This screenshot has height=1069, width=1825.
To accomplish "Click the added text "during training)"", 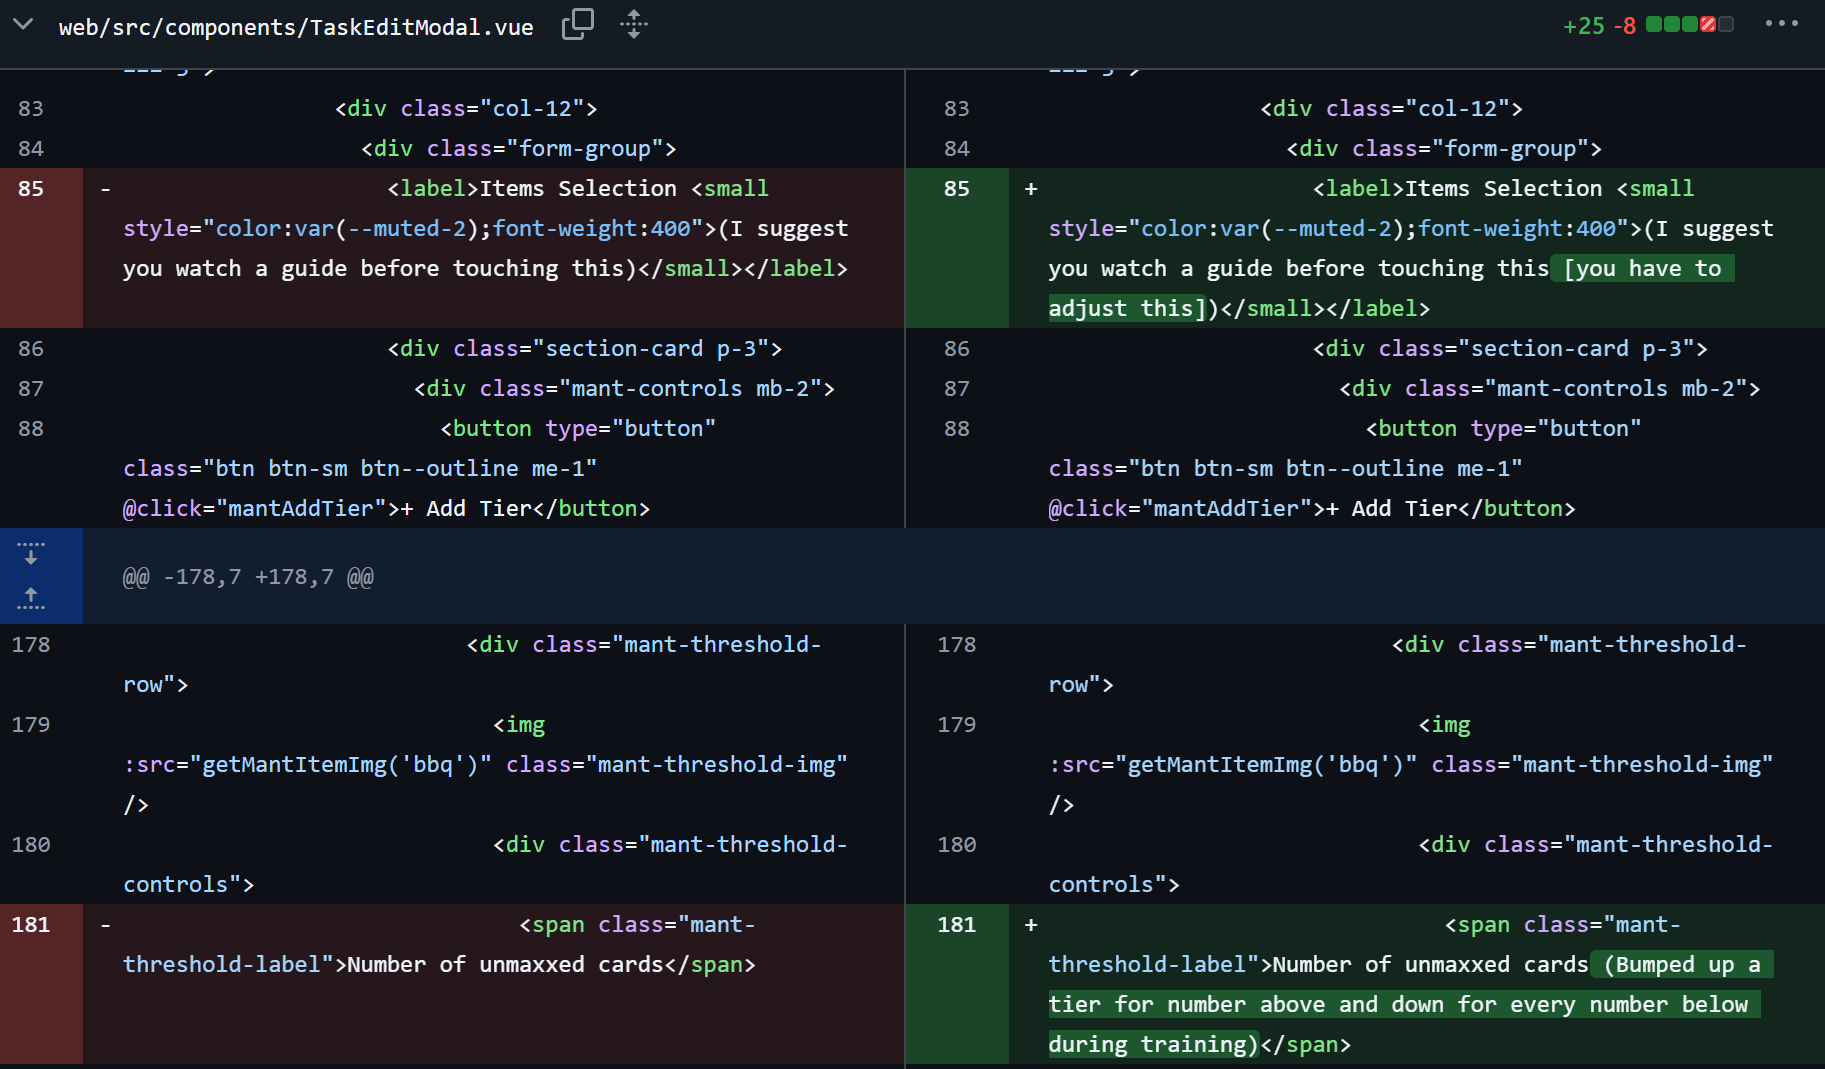I will pyautogui.click(x=1154, y=1044).
